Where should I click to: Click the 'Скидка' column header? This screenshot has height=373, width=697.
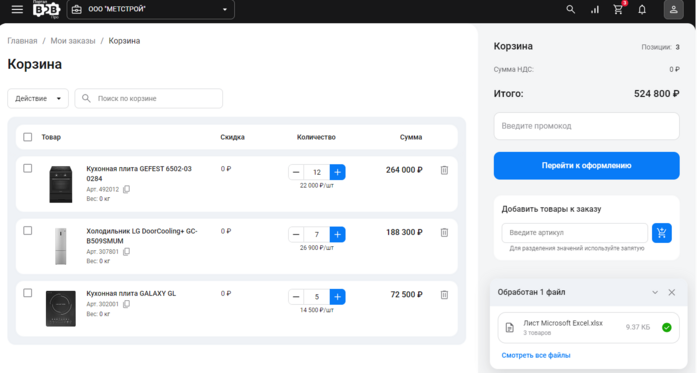point(232,137)
